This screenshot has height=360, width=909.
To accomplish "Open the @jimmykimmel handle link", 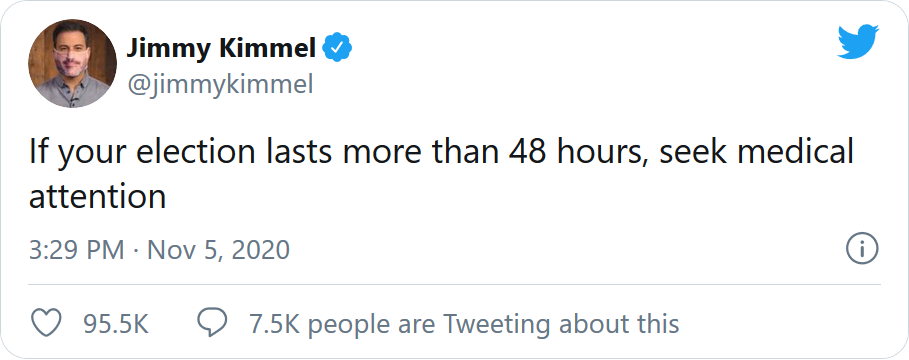I will [x=220, y=85].
